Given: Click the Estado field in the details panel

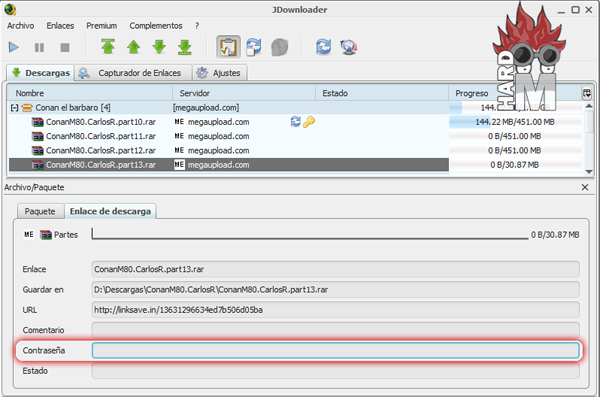Looking at the screenshot, I should pyautogui.click(x=336, y=371).
